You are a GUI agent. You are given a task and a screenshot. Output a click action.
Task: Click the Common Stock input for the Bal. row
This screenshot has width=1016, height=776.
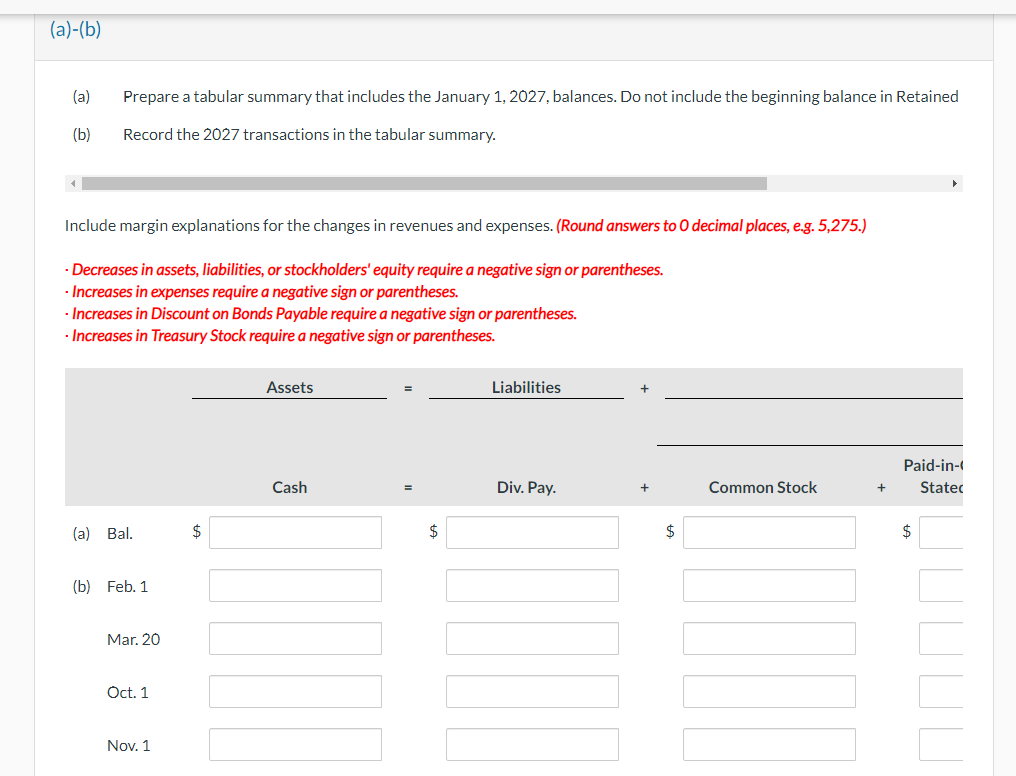pos(769,532)
